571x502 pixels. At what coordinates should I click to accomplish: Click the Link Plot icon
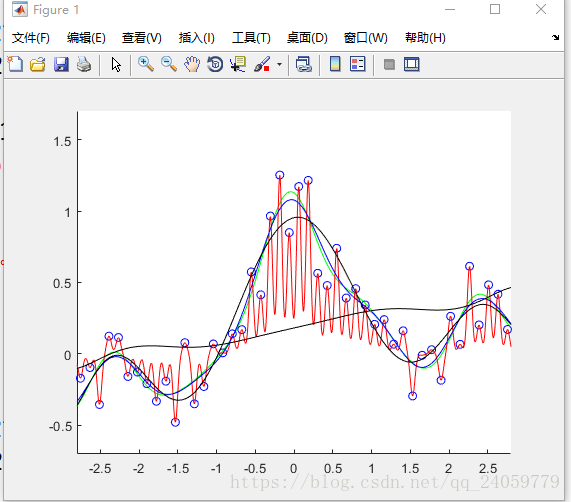[304, 64]
